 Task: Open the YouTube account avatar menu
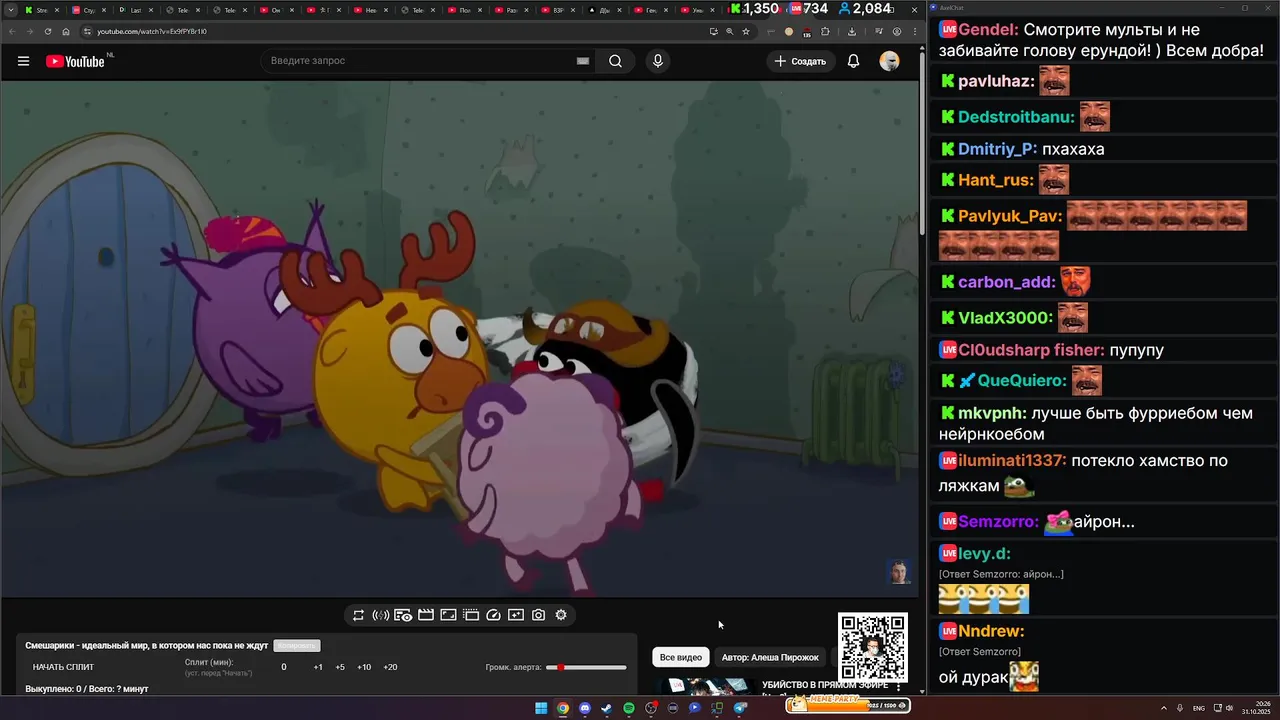click(889, 61)
